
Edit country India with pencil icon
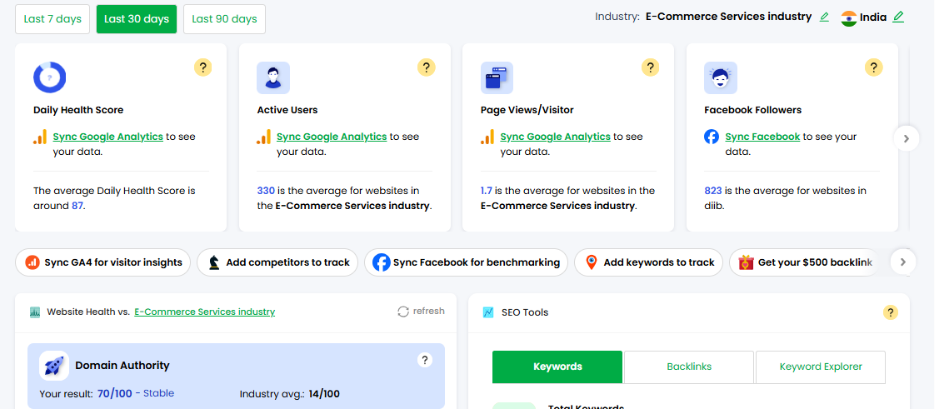(x=898, y=17)
